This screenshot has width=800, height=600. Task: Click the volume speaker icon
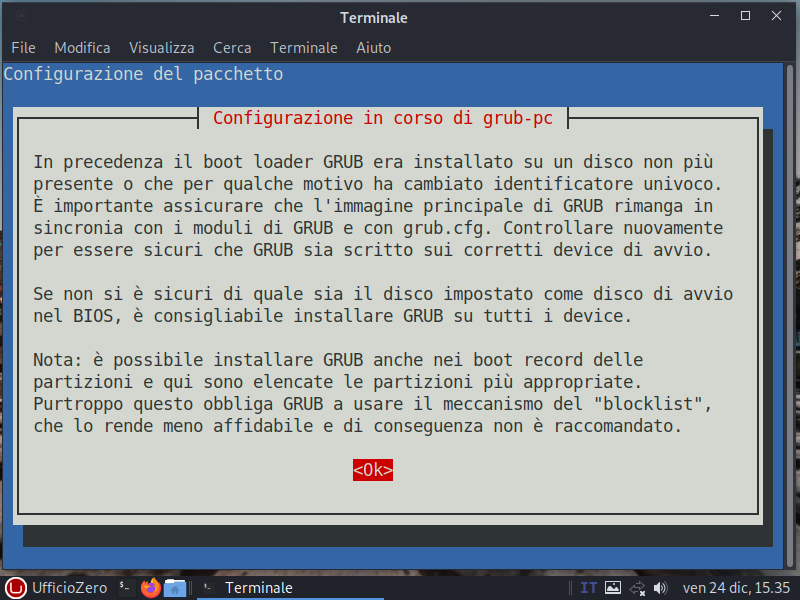(x=660, y=588)
